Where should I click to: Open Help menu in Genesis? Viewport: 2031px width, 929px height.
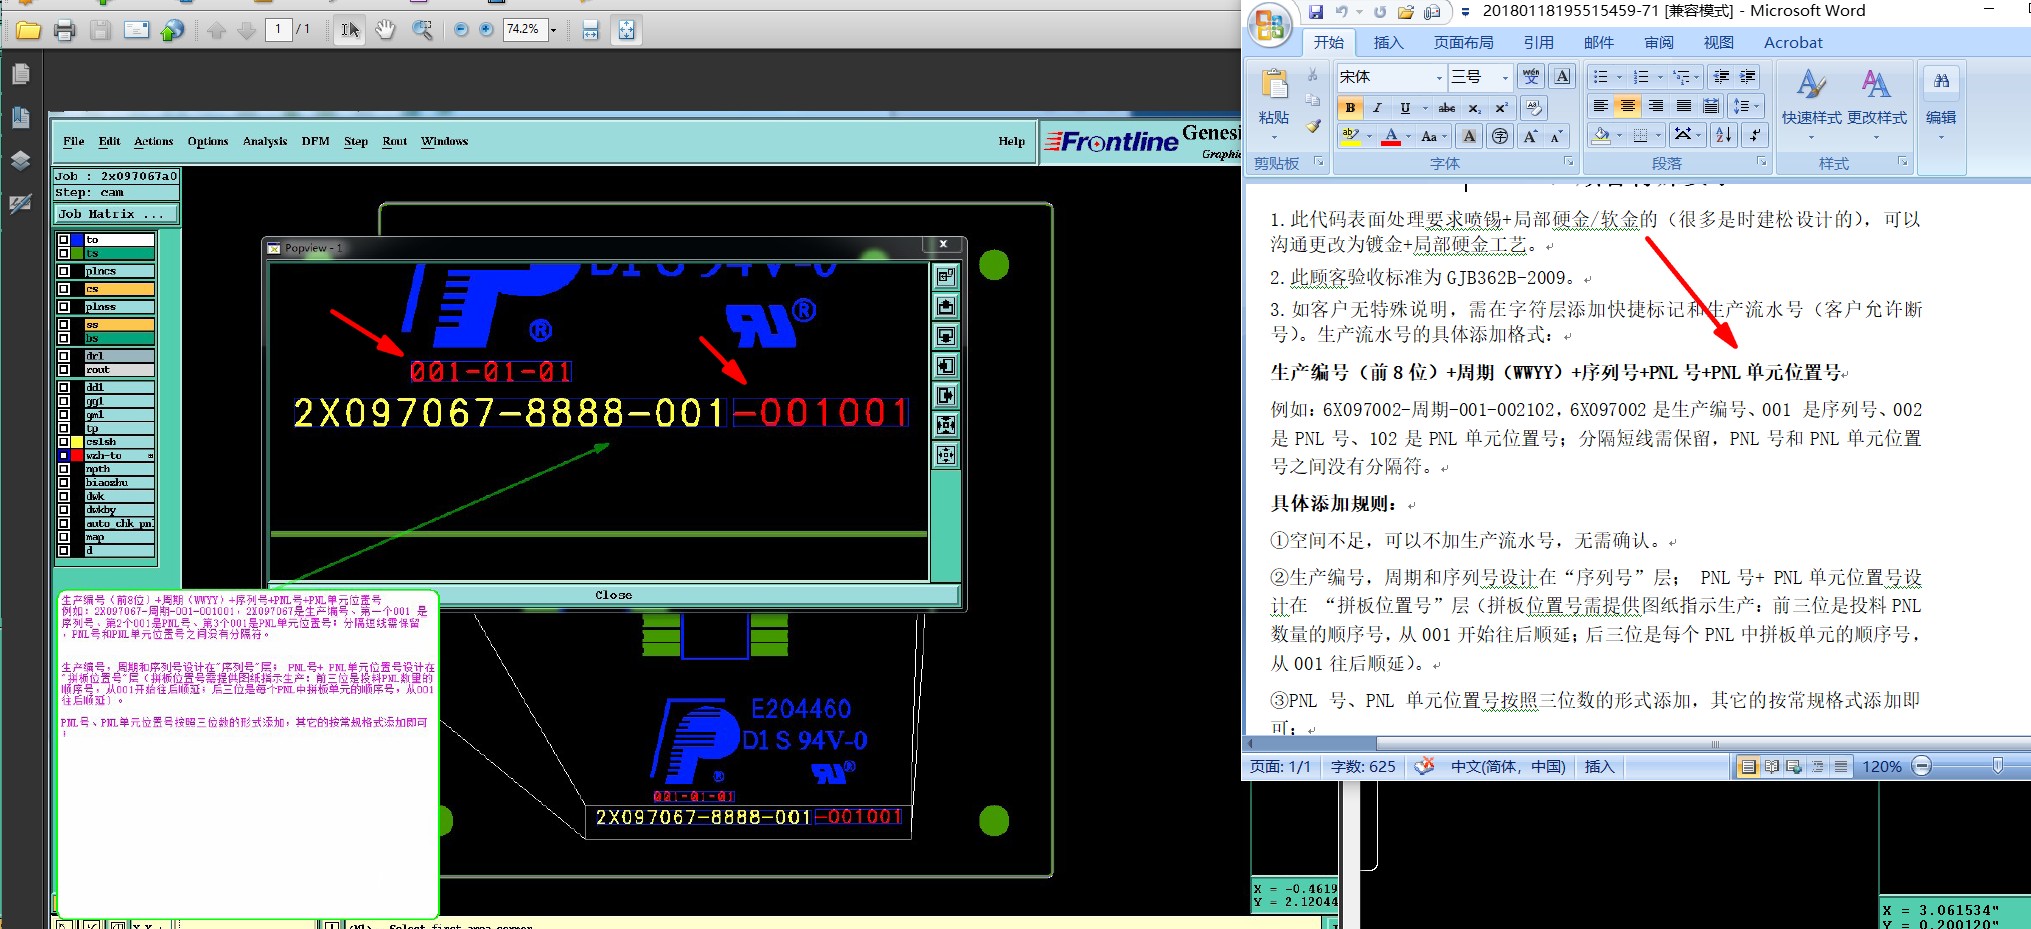pyautogui.click(x=1011, y=142)
